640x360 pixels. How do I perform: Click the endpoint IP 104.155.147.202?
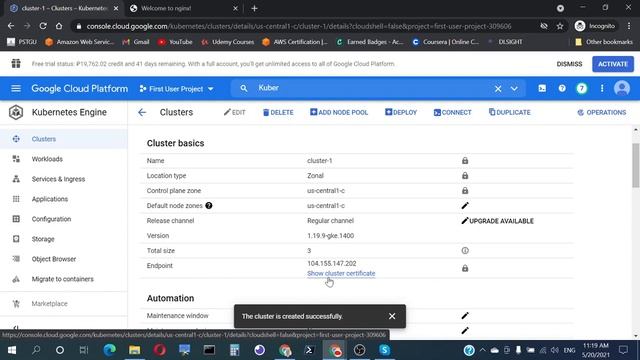coord(331,264)
